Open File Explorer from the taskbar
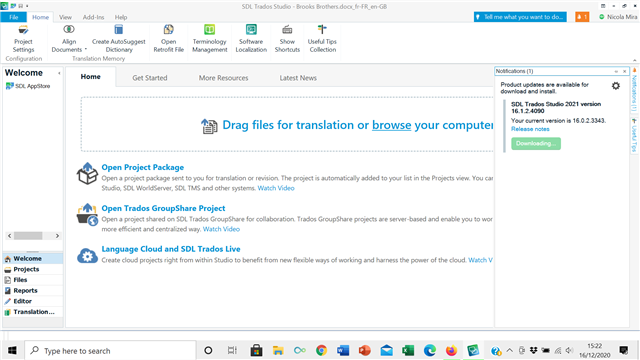The height and width of the screenshot is (360, 640). (278, 350)
